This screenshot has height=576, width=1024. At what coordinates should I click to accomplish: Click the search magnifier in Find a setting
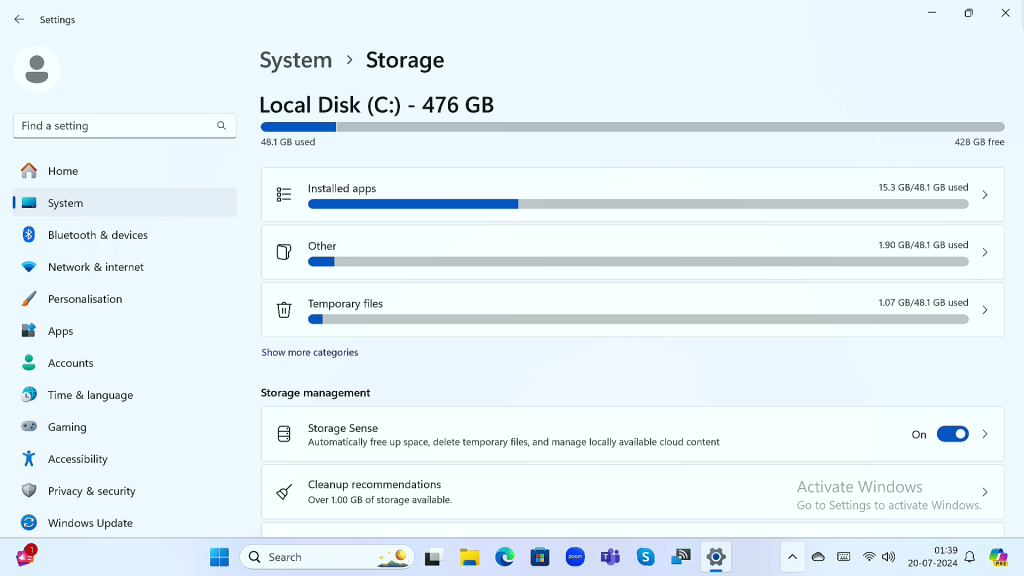(221, 126)
